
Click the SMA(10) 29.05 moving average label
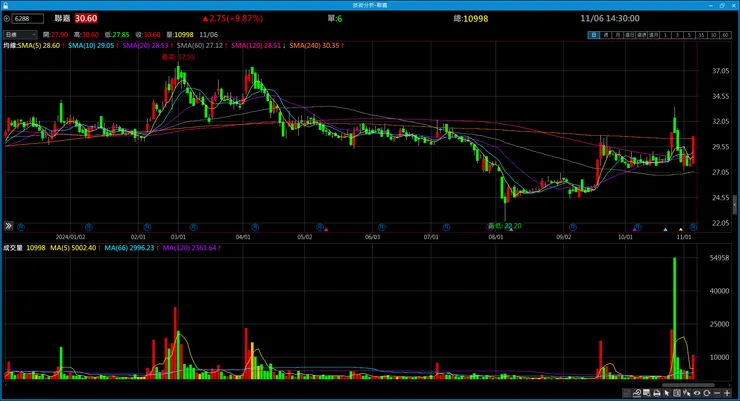(93, 45)
